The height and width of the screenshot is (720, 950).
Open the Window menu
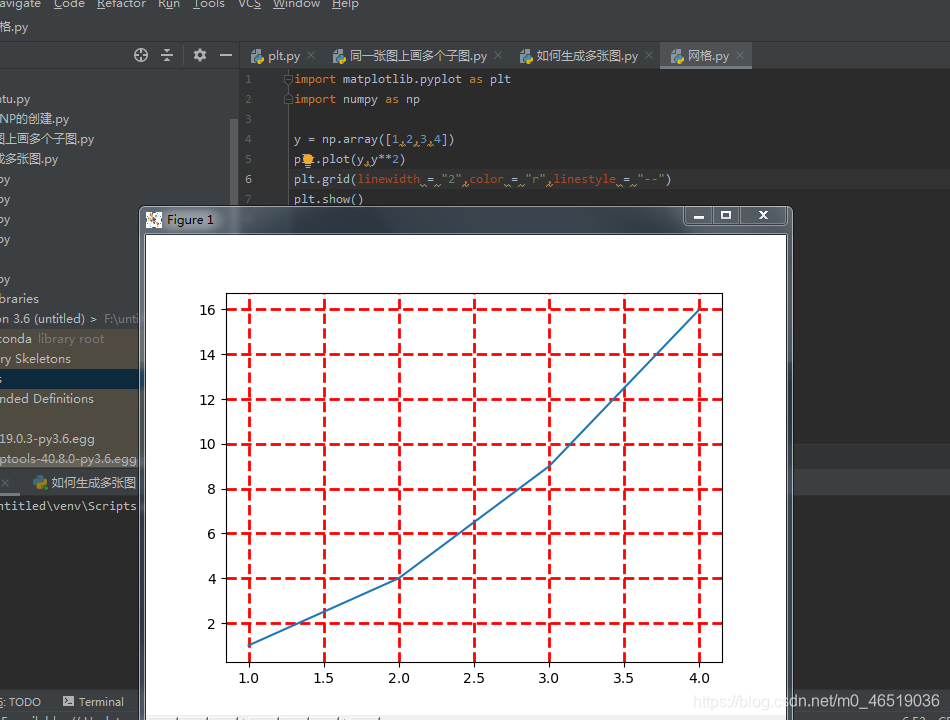pos(296,4)
